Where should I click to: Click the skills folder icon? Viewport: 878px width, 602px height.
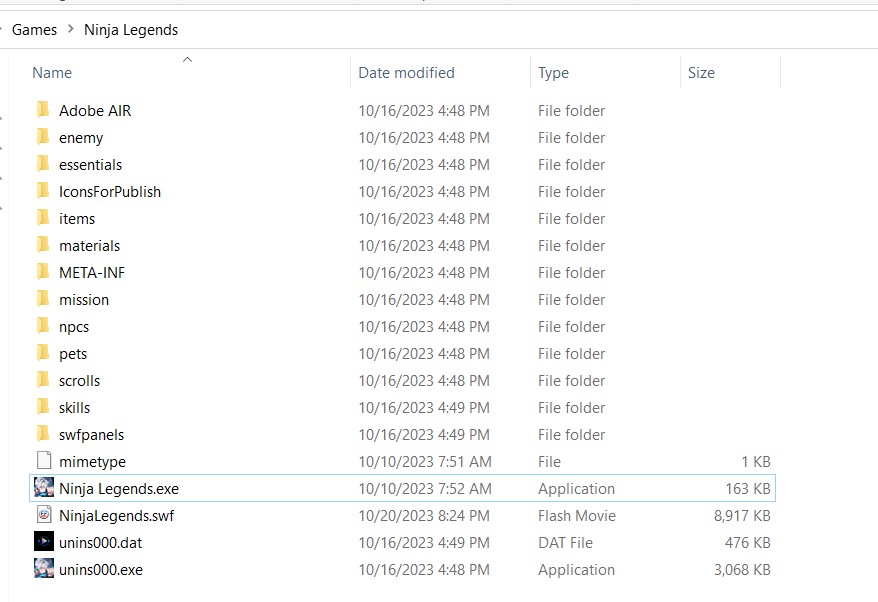[43, 407]
